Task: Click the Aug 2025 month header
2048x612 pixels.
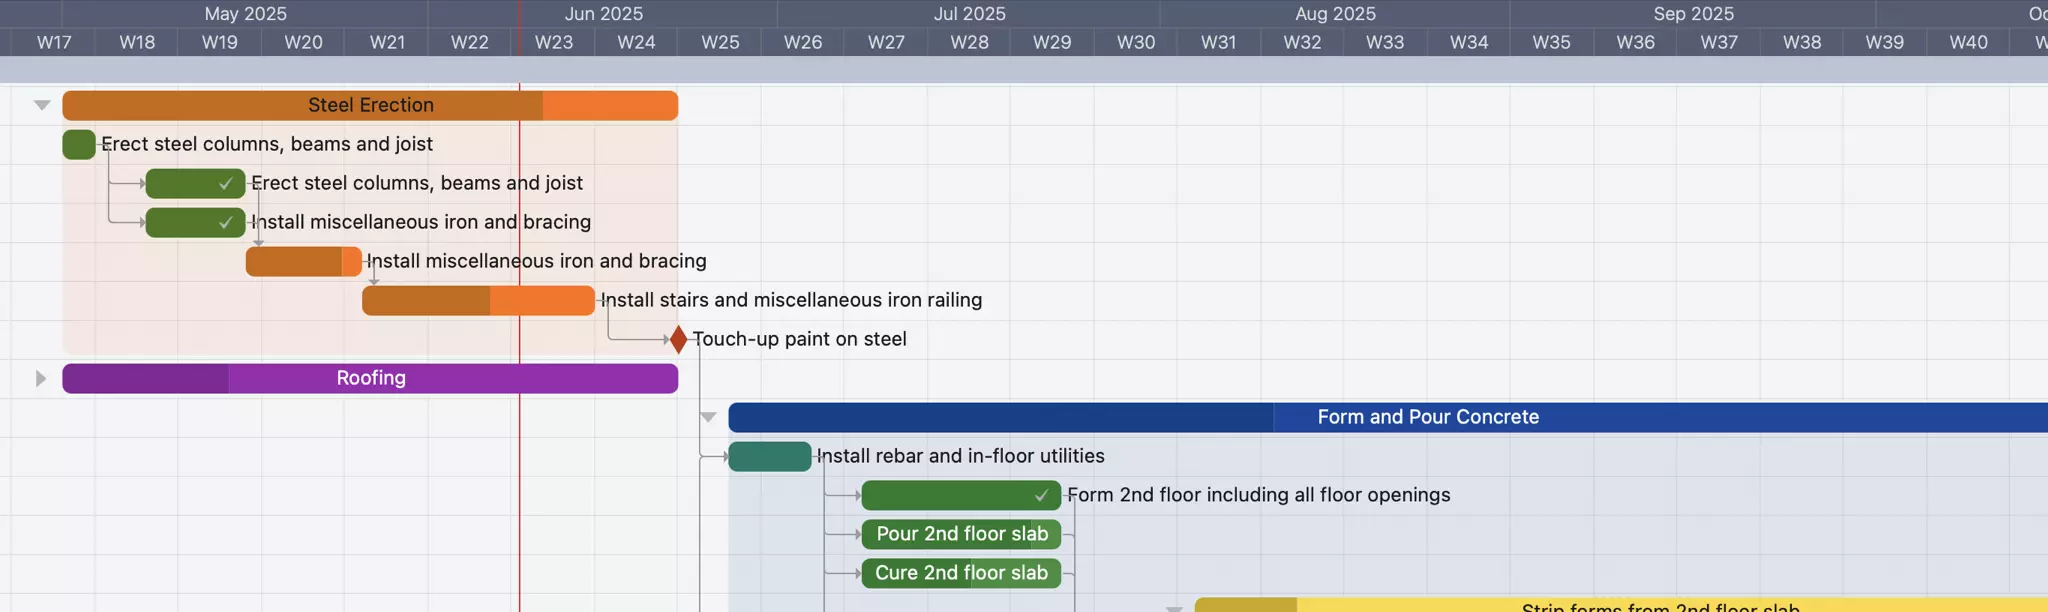Action: pos(1335,14)
